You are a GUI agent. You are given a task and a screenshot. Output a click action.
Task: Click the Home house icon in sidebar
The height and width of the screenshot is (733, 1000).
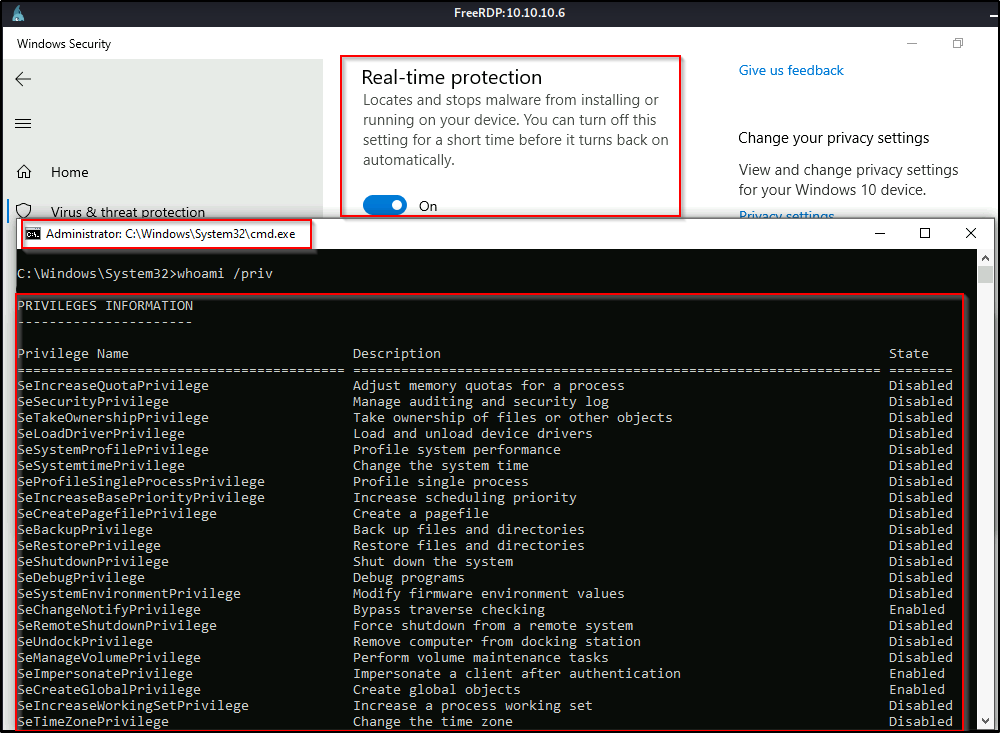pos(25,172)
